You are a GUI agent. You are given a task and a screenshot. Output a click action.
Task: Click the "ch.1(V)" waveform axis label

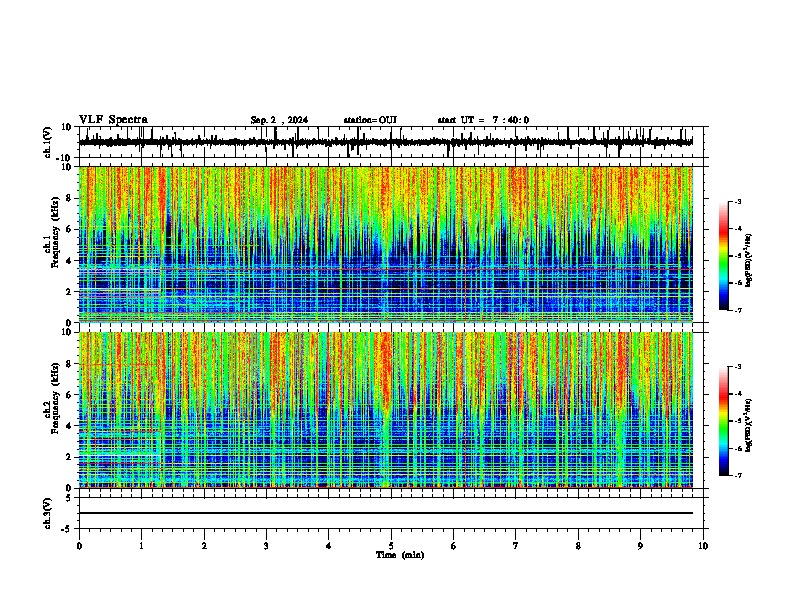[48, 142]
